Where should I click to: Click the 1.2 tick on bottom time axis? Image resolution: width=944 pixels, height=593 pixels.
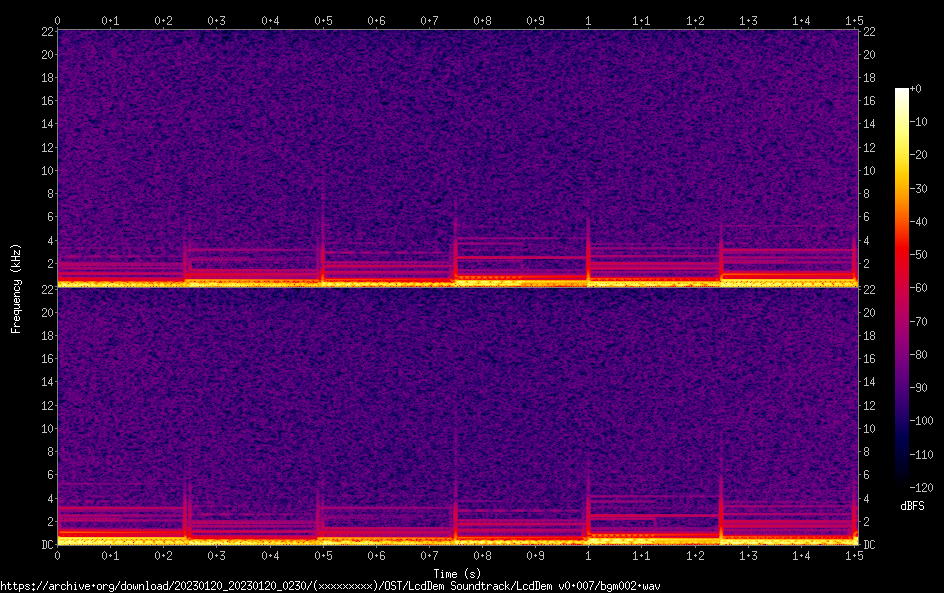point(694,555)
